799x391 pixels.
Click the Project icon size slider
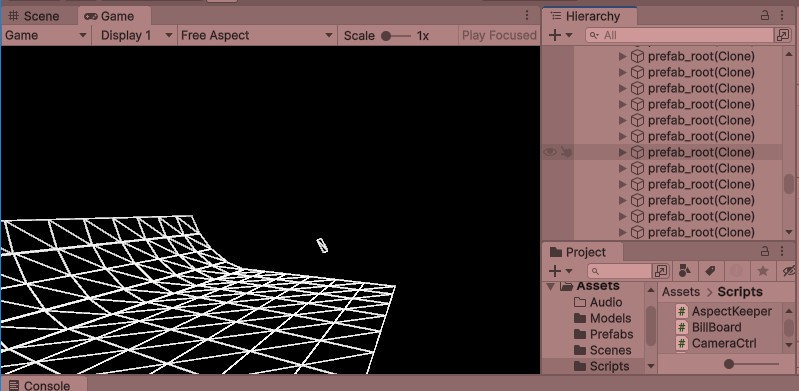pos(752,364)
